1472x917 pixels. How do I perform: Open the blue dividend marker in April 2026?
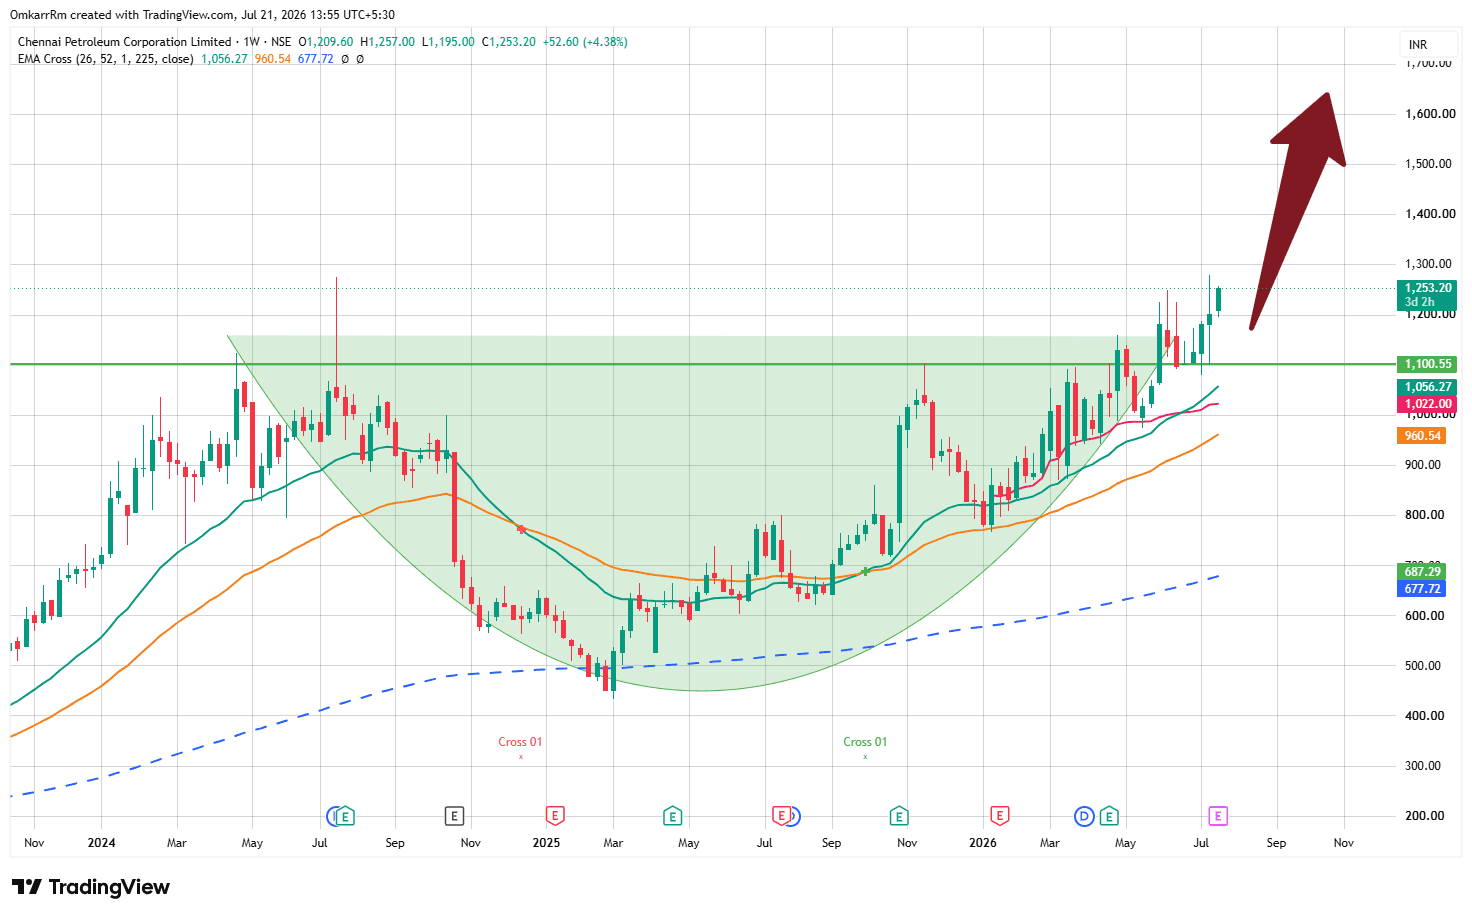tap(1084, 816)
